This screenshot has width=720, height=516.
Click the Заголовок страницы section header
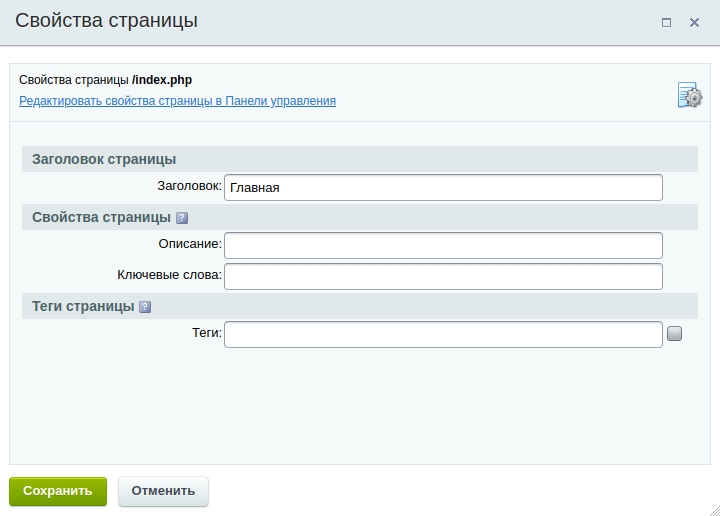point(104,159)
